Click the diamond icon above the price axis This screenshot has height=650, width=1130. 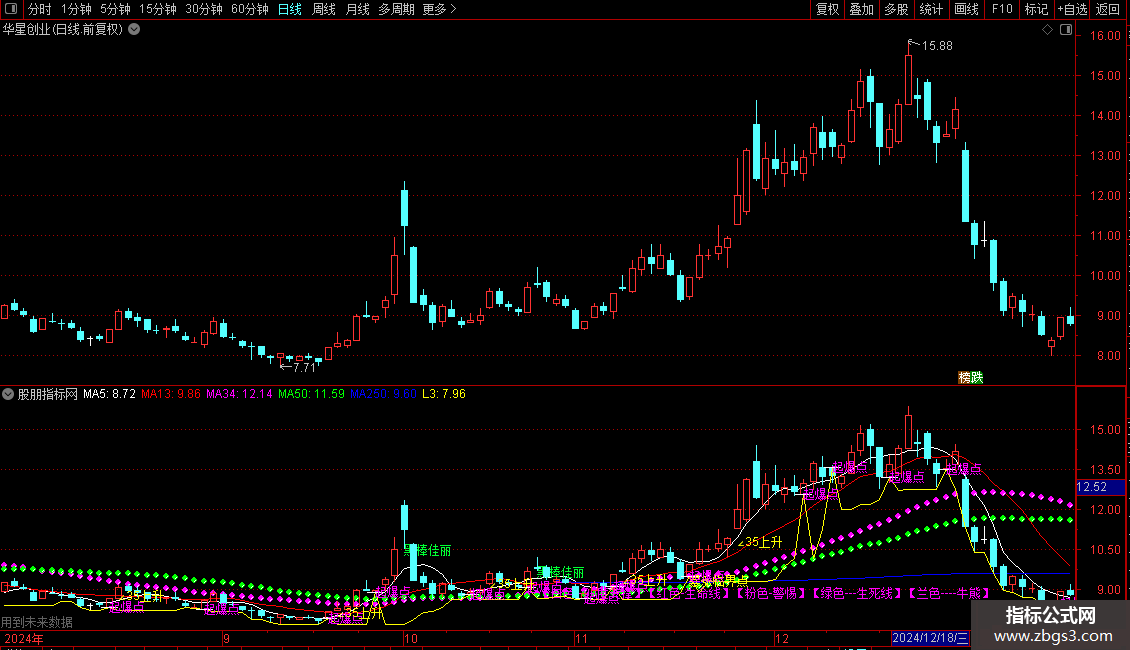tap(1047, 30)
